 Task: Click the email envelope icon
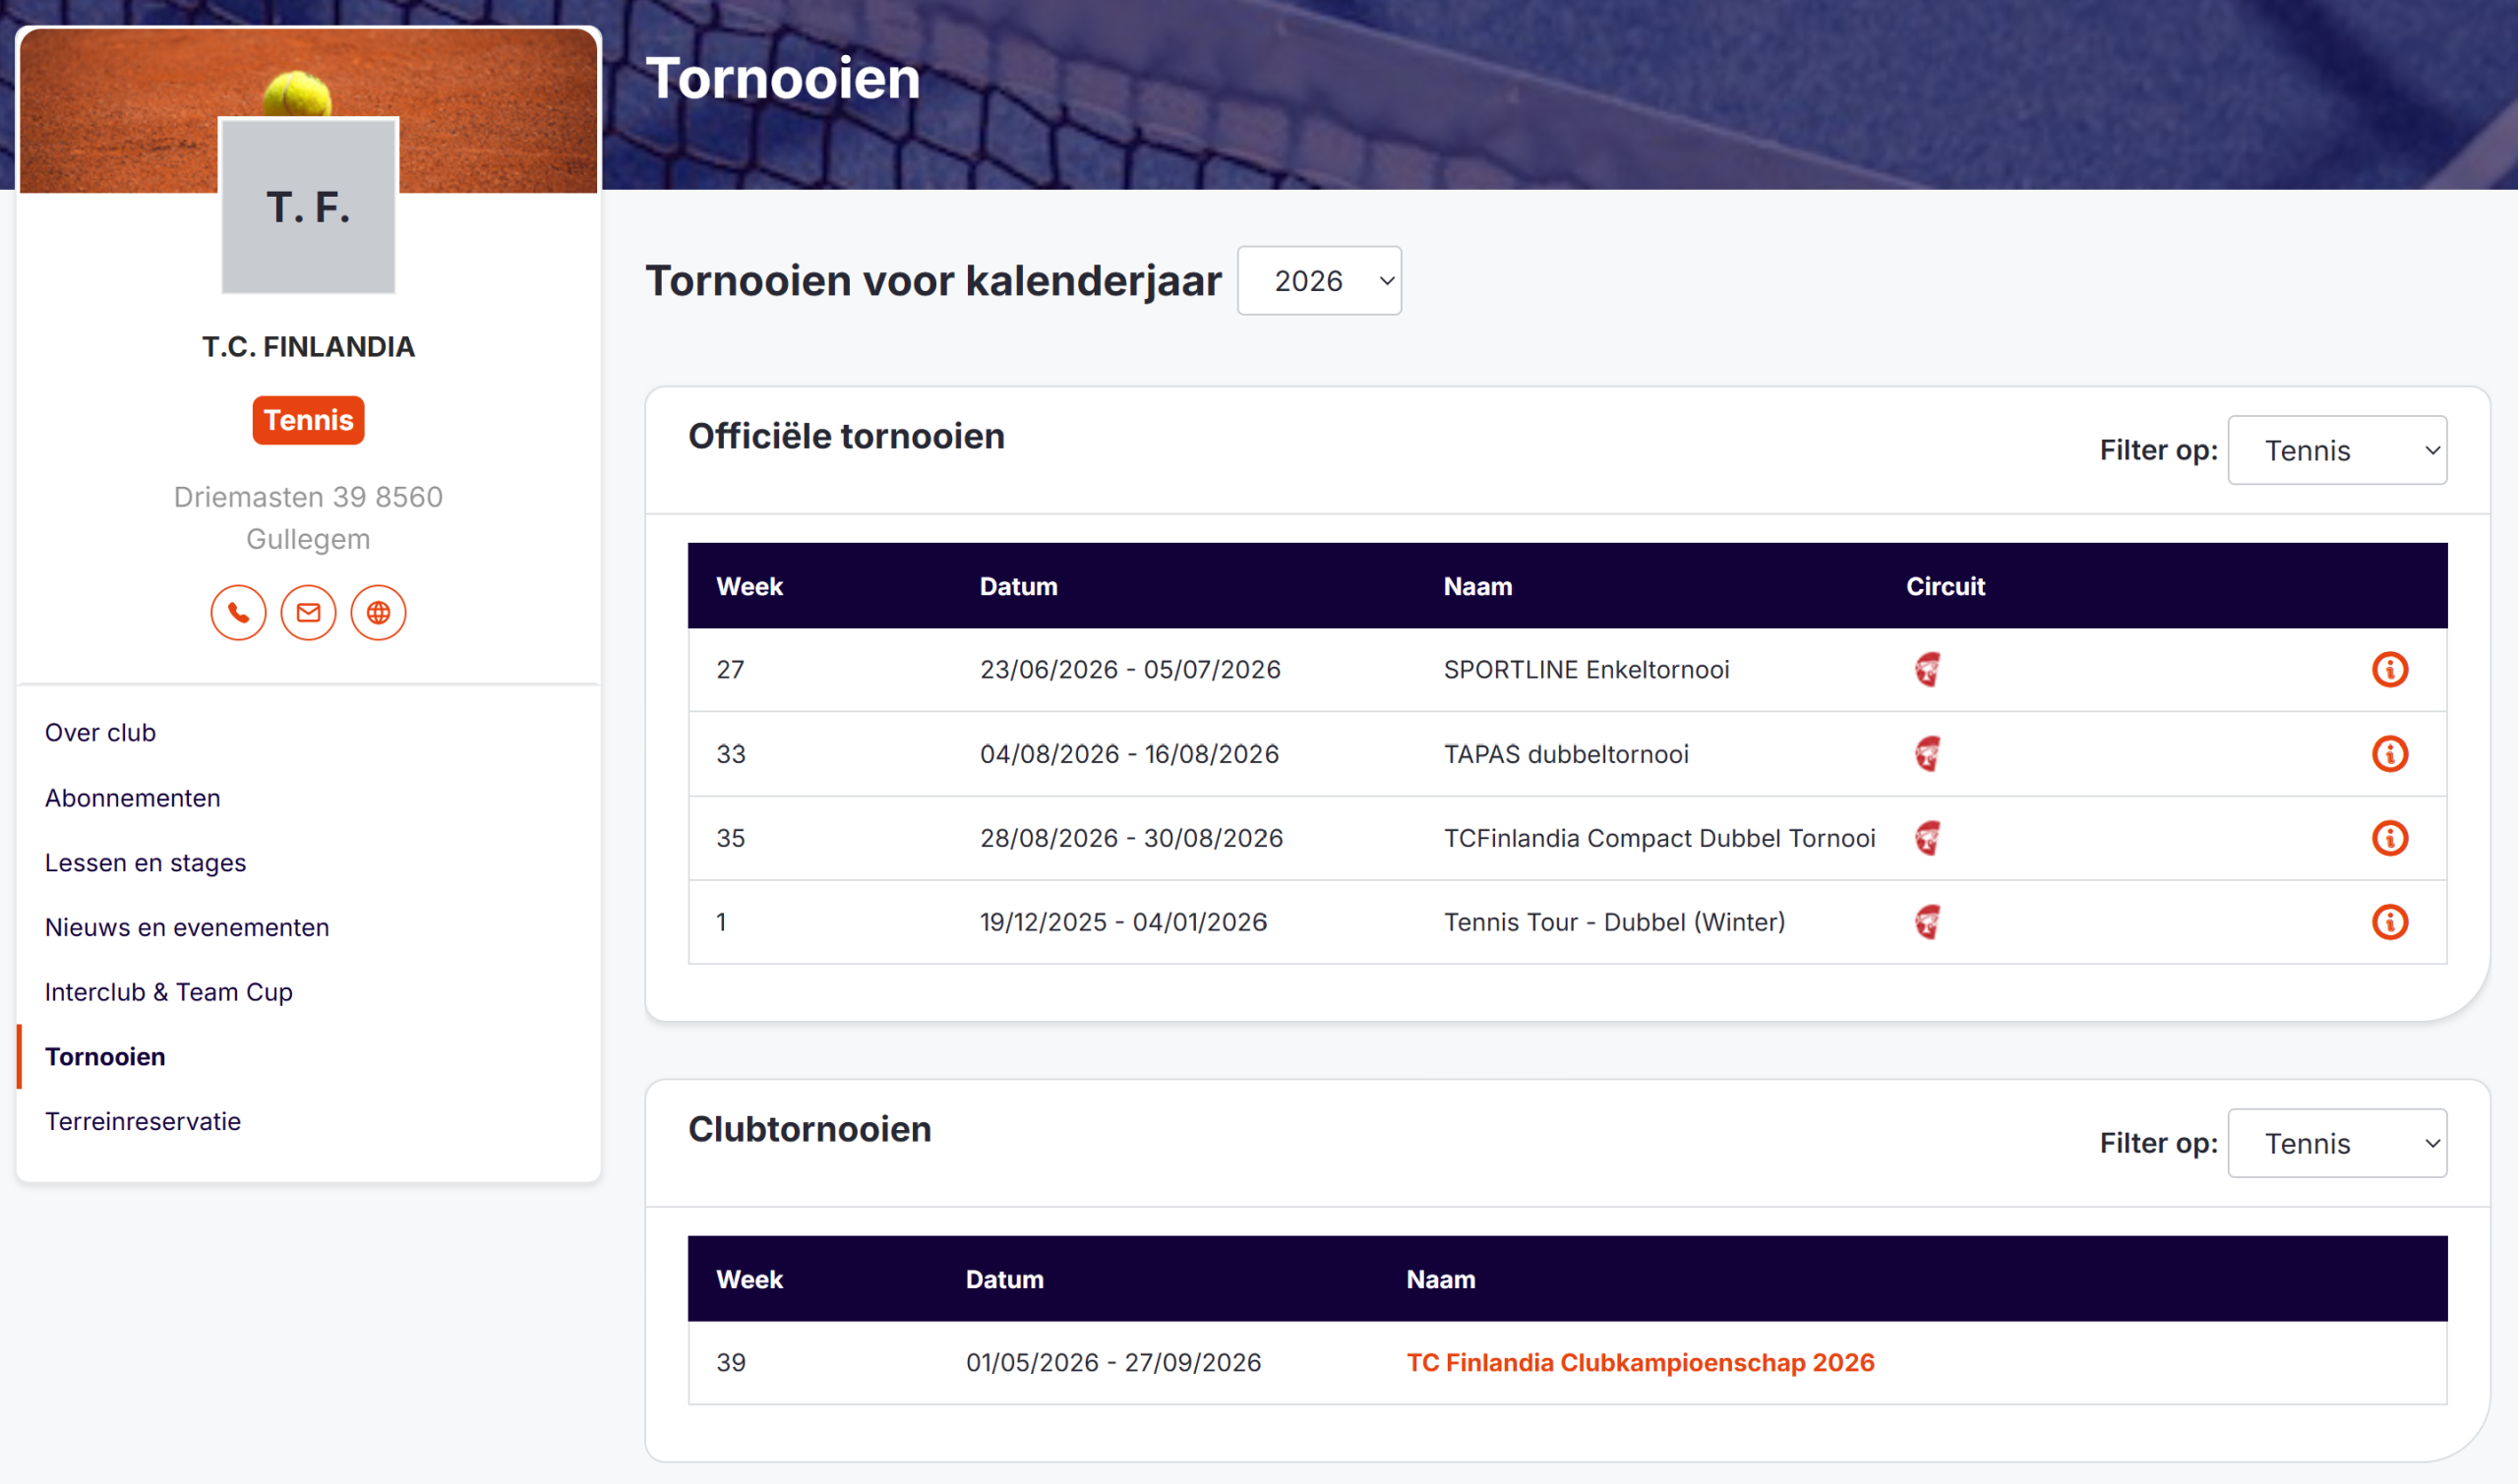coord(308,612)
